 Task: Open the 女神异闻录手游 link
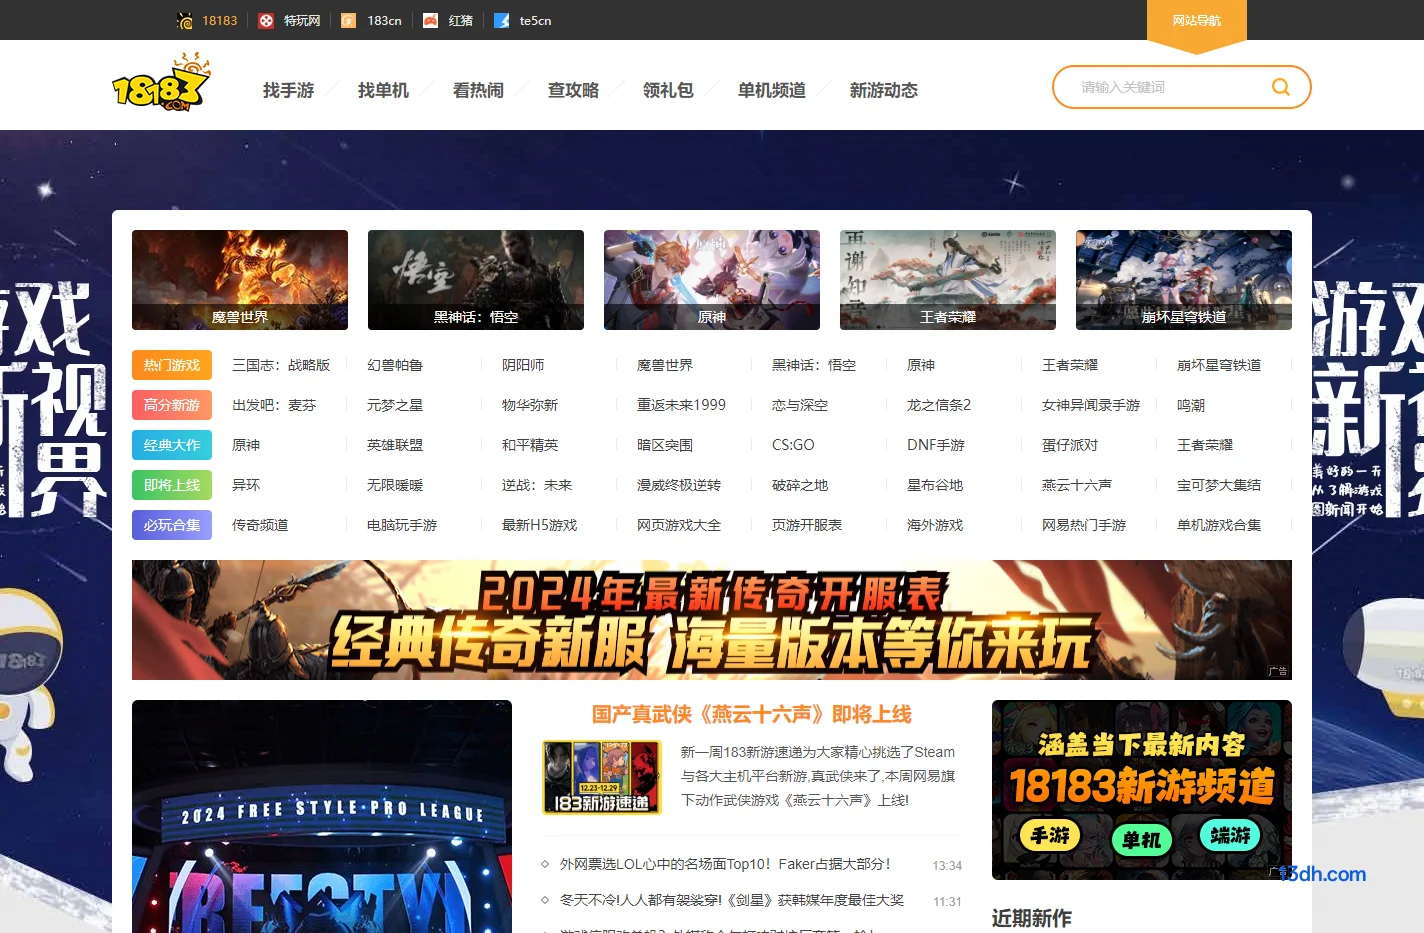(1091, 405)
